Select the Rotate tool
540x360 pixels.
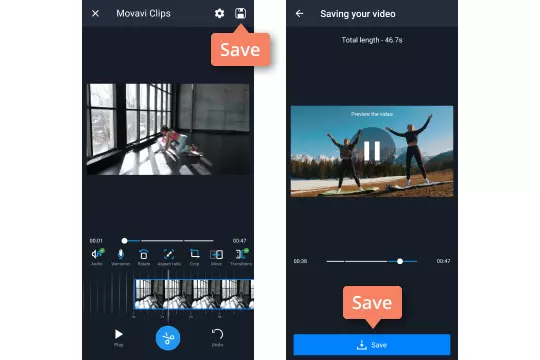pyautogui.click(x=144, y=257)
